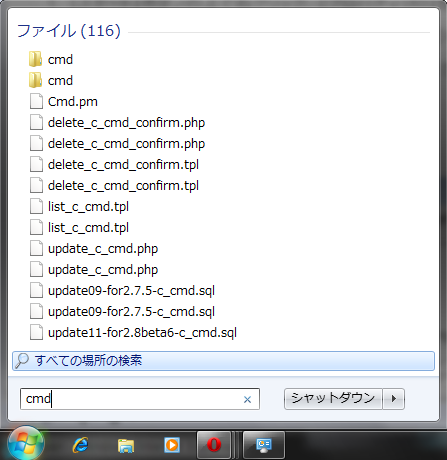
Task: Open the first update_c_cmd.php result
Action: [x=103, y=249]
